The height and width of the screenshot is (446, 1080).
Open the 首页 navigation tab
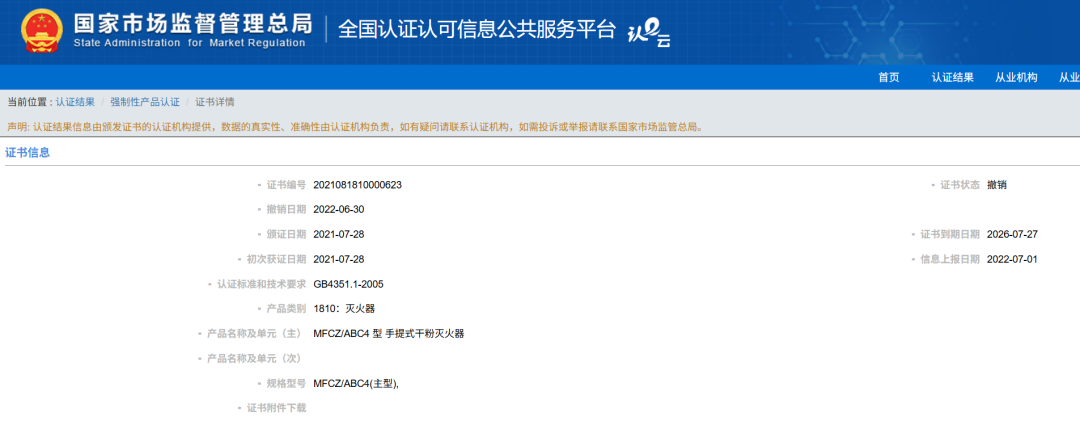click(x=888, y=78)
